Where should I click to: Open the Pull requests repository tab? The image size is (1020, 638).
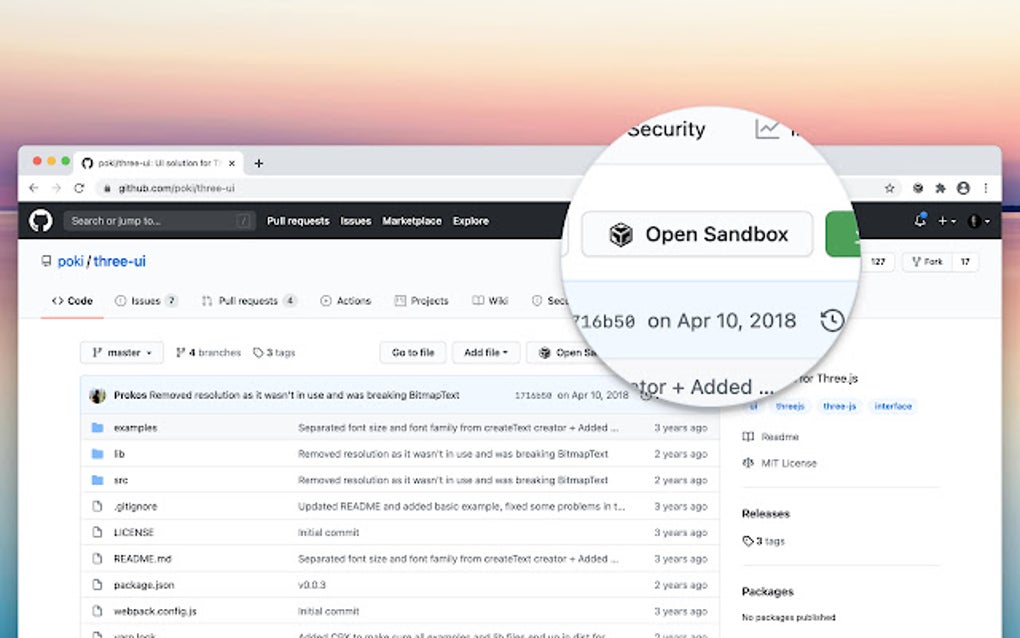249,300
